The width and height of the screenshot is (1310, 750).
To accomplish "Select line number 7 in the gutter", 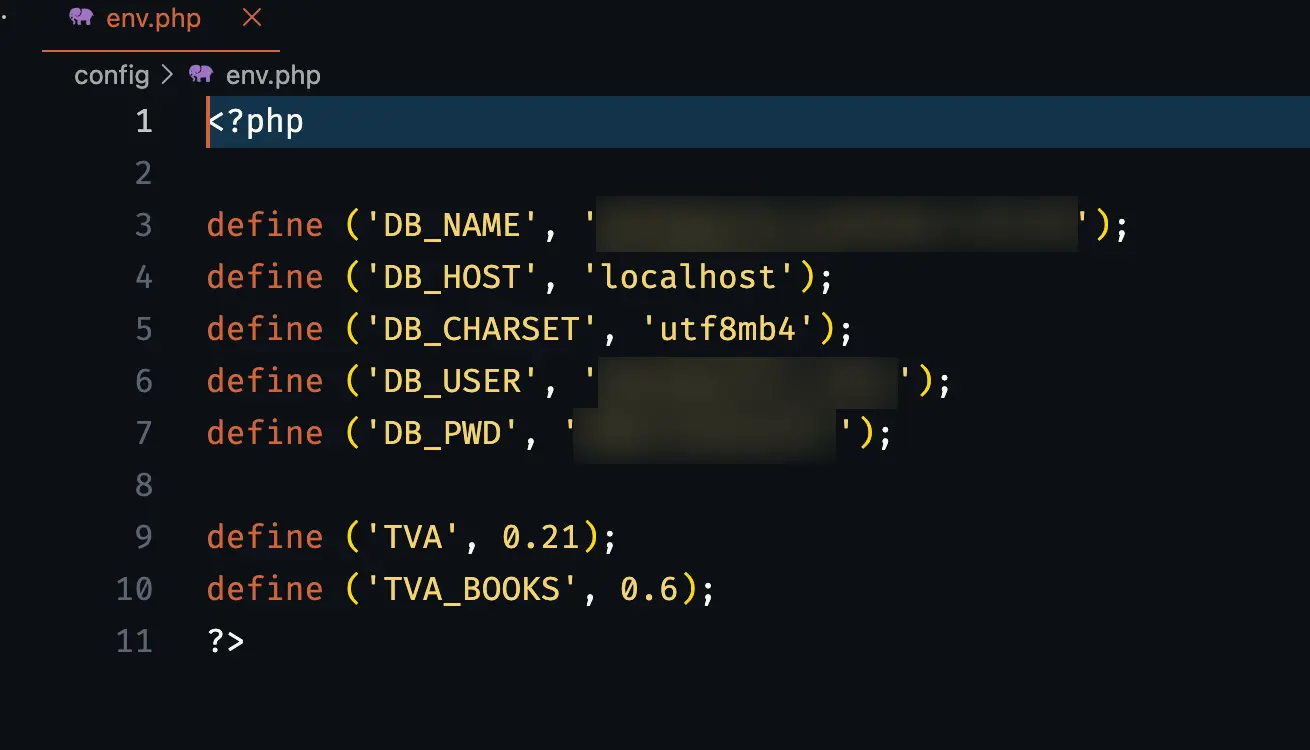I will pos(144,433).
